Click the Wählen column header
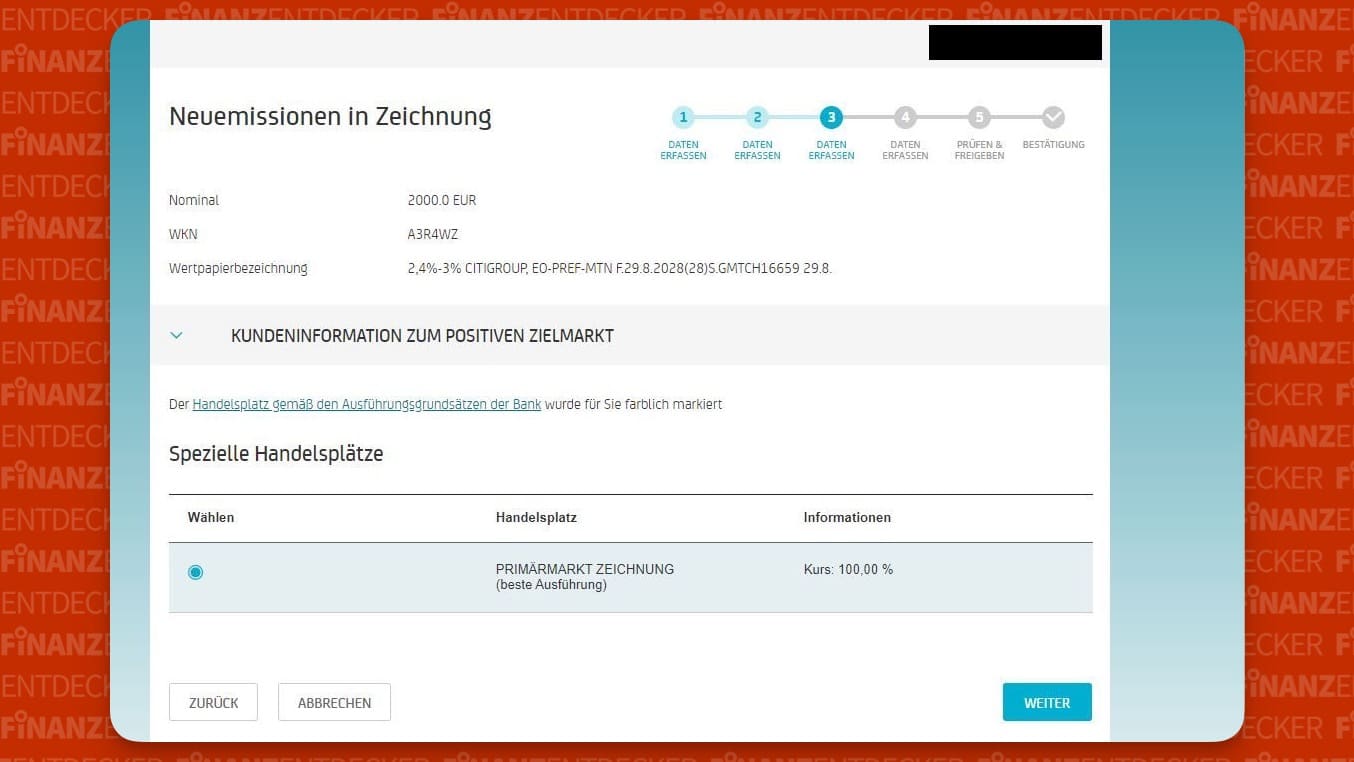Viewport: 1354px width, 762px height. pyautogui.click(x=211, y=518)
